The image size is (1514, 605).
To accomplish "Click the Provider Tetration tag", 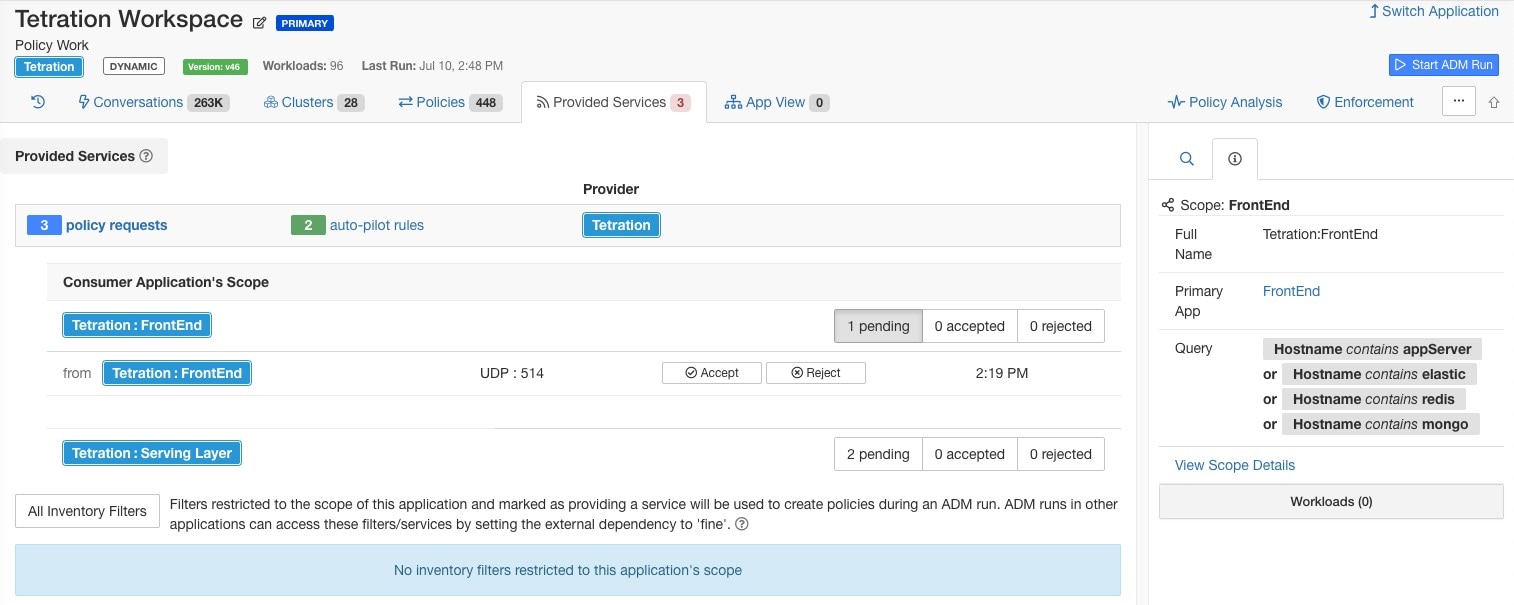I will 621,225.
